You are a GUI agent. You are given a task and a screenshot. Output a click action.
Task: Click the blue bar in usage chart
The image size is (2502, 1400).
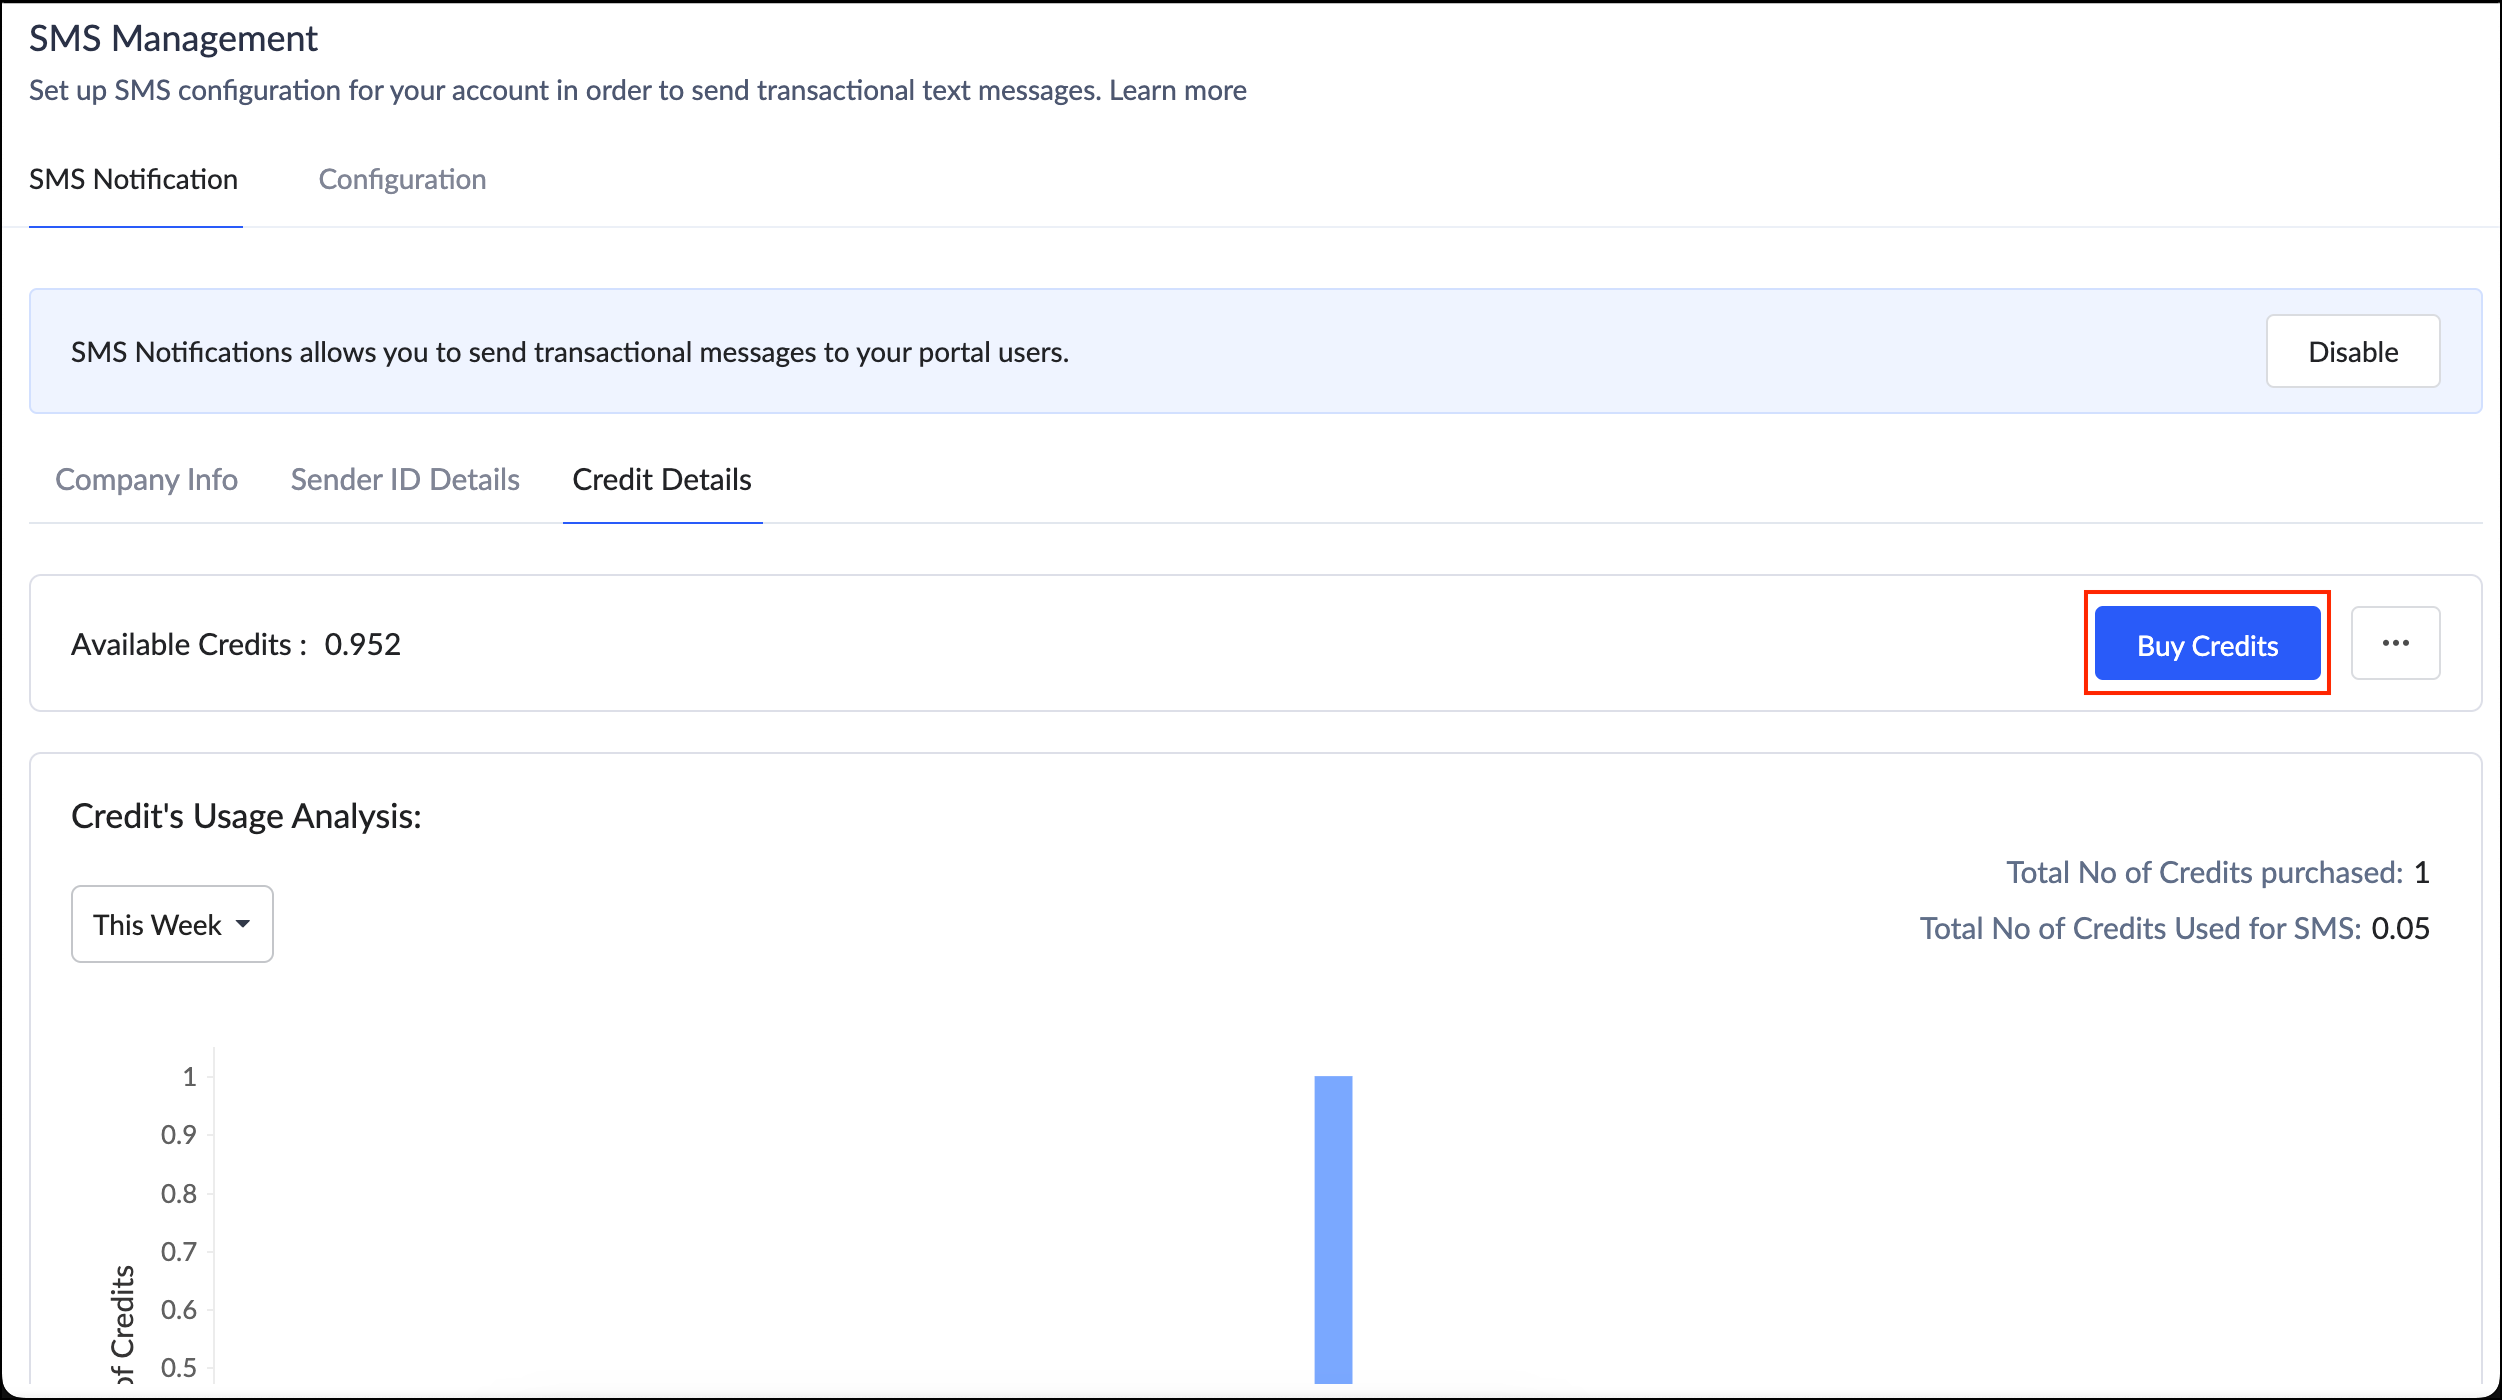click(x=1332, y=1230)
